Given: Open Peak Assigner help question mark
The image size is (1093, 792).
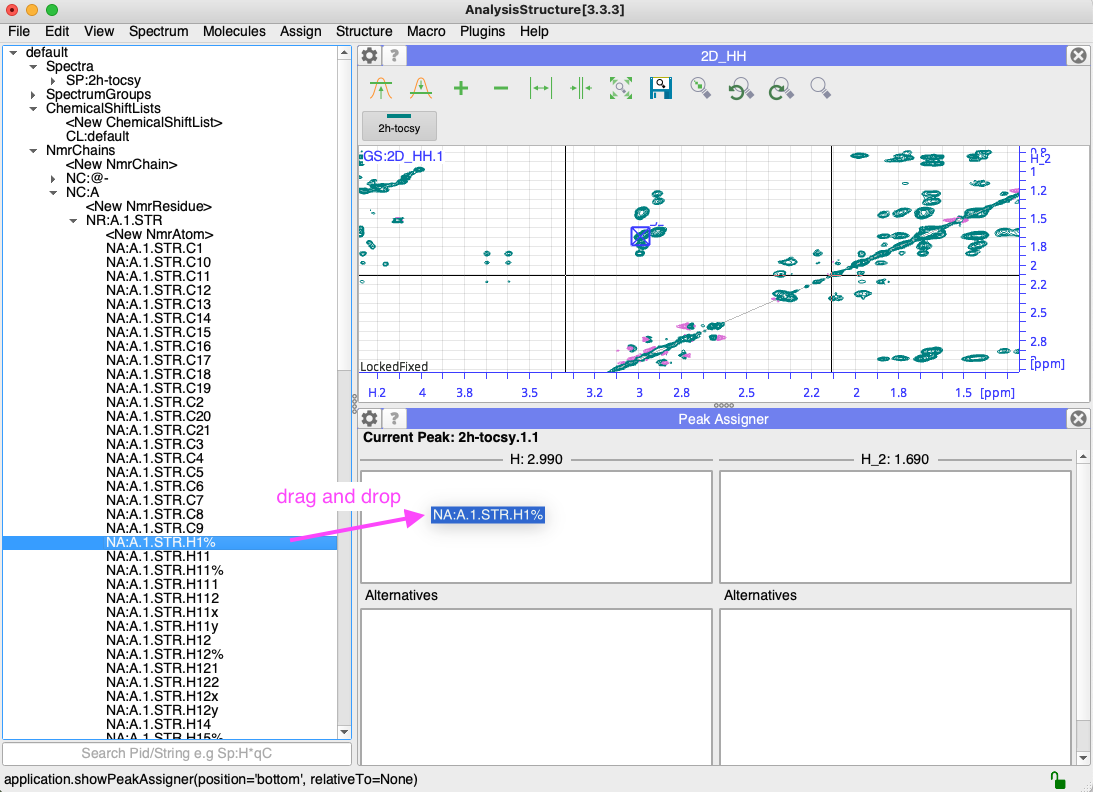Looking at the screenshot, I should tap(394, 418).
